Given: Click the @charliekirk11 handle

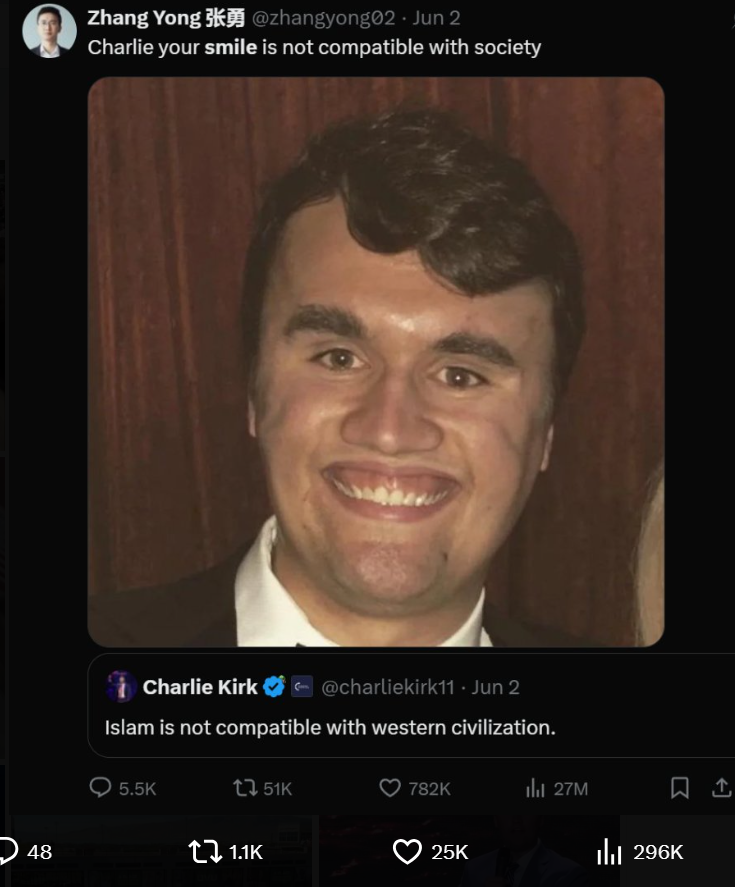Looking at the screenshot, I should coord(389,687).
